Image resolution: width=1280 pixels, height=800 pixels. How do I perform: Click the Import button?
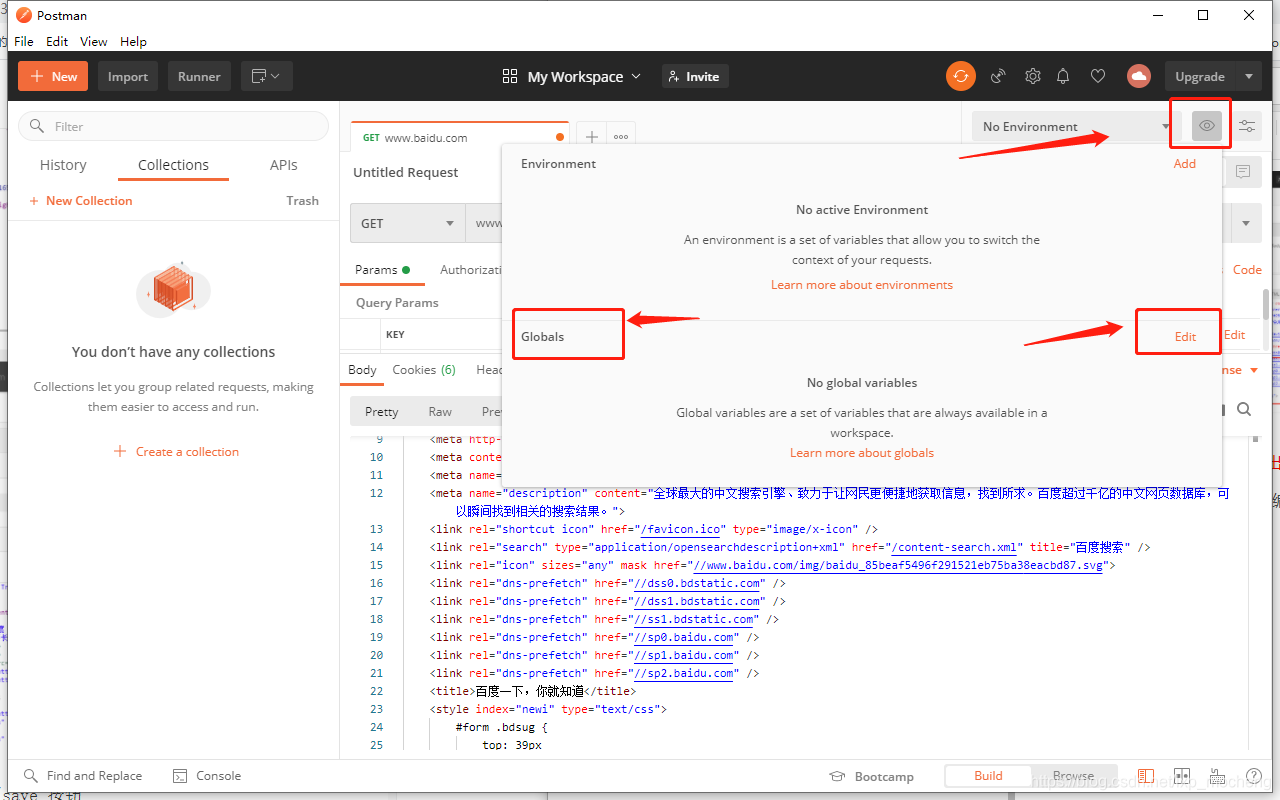(x=128, y=76)
